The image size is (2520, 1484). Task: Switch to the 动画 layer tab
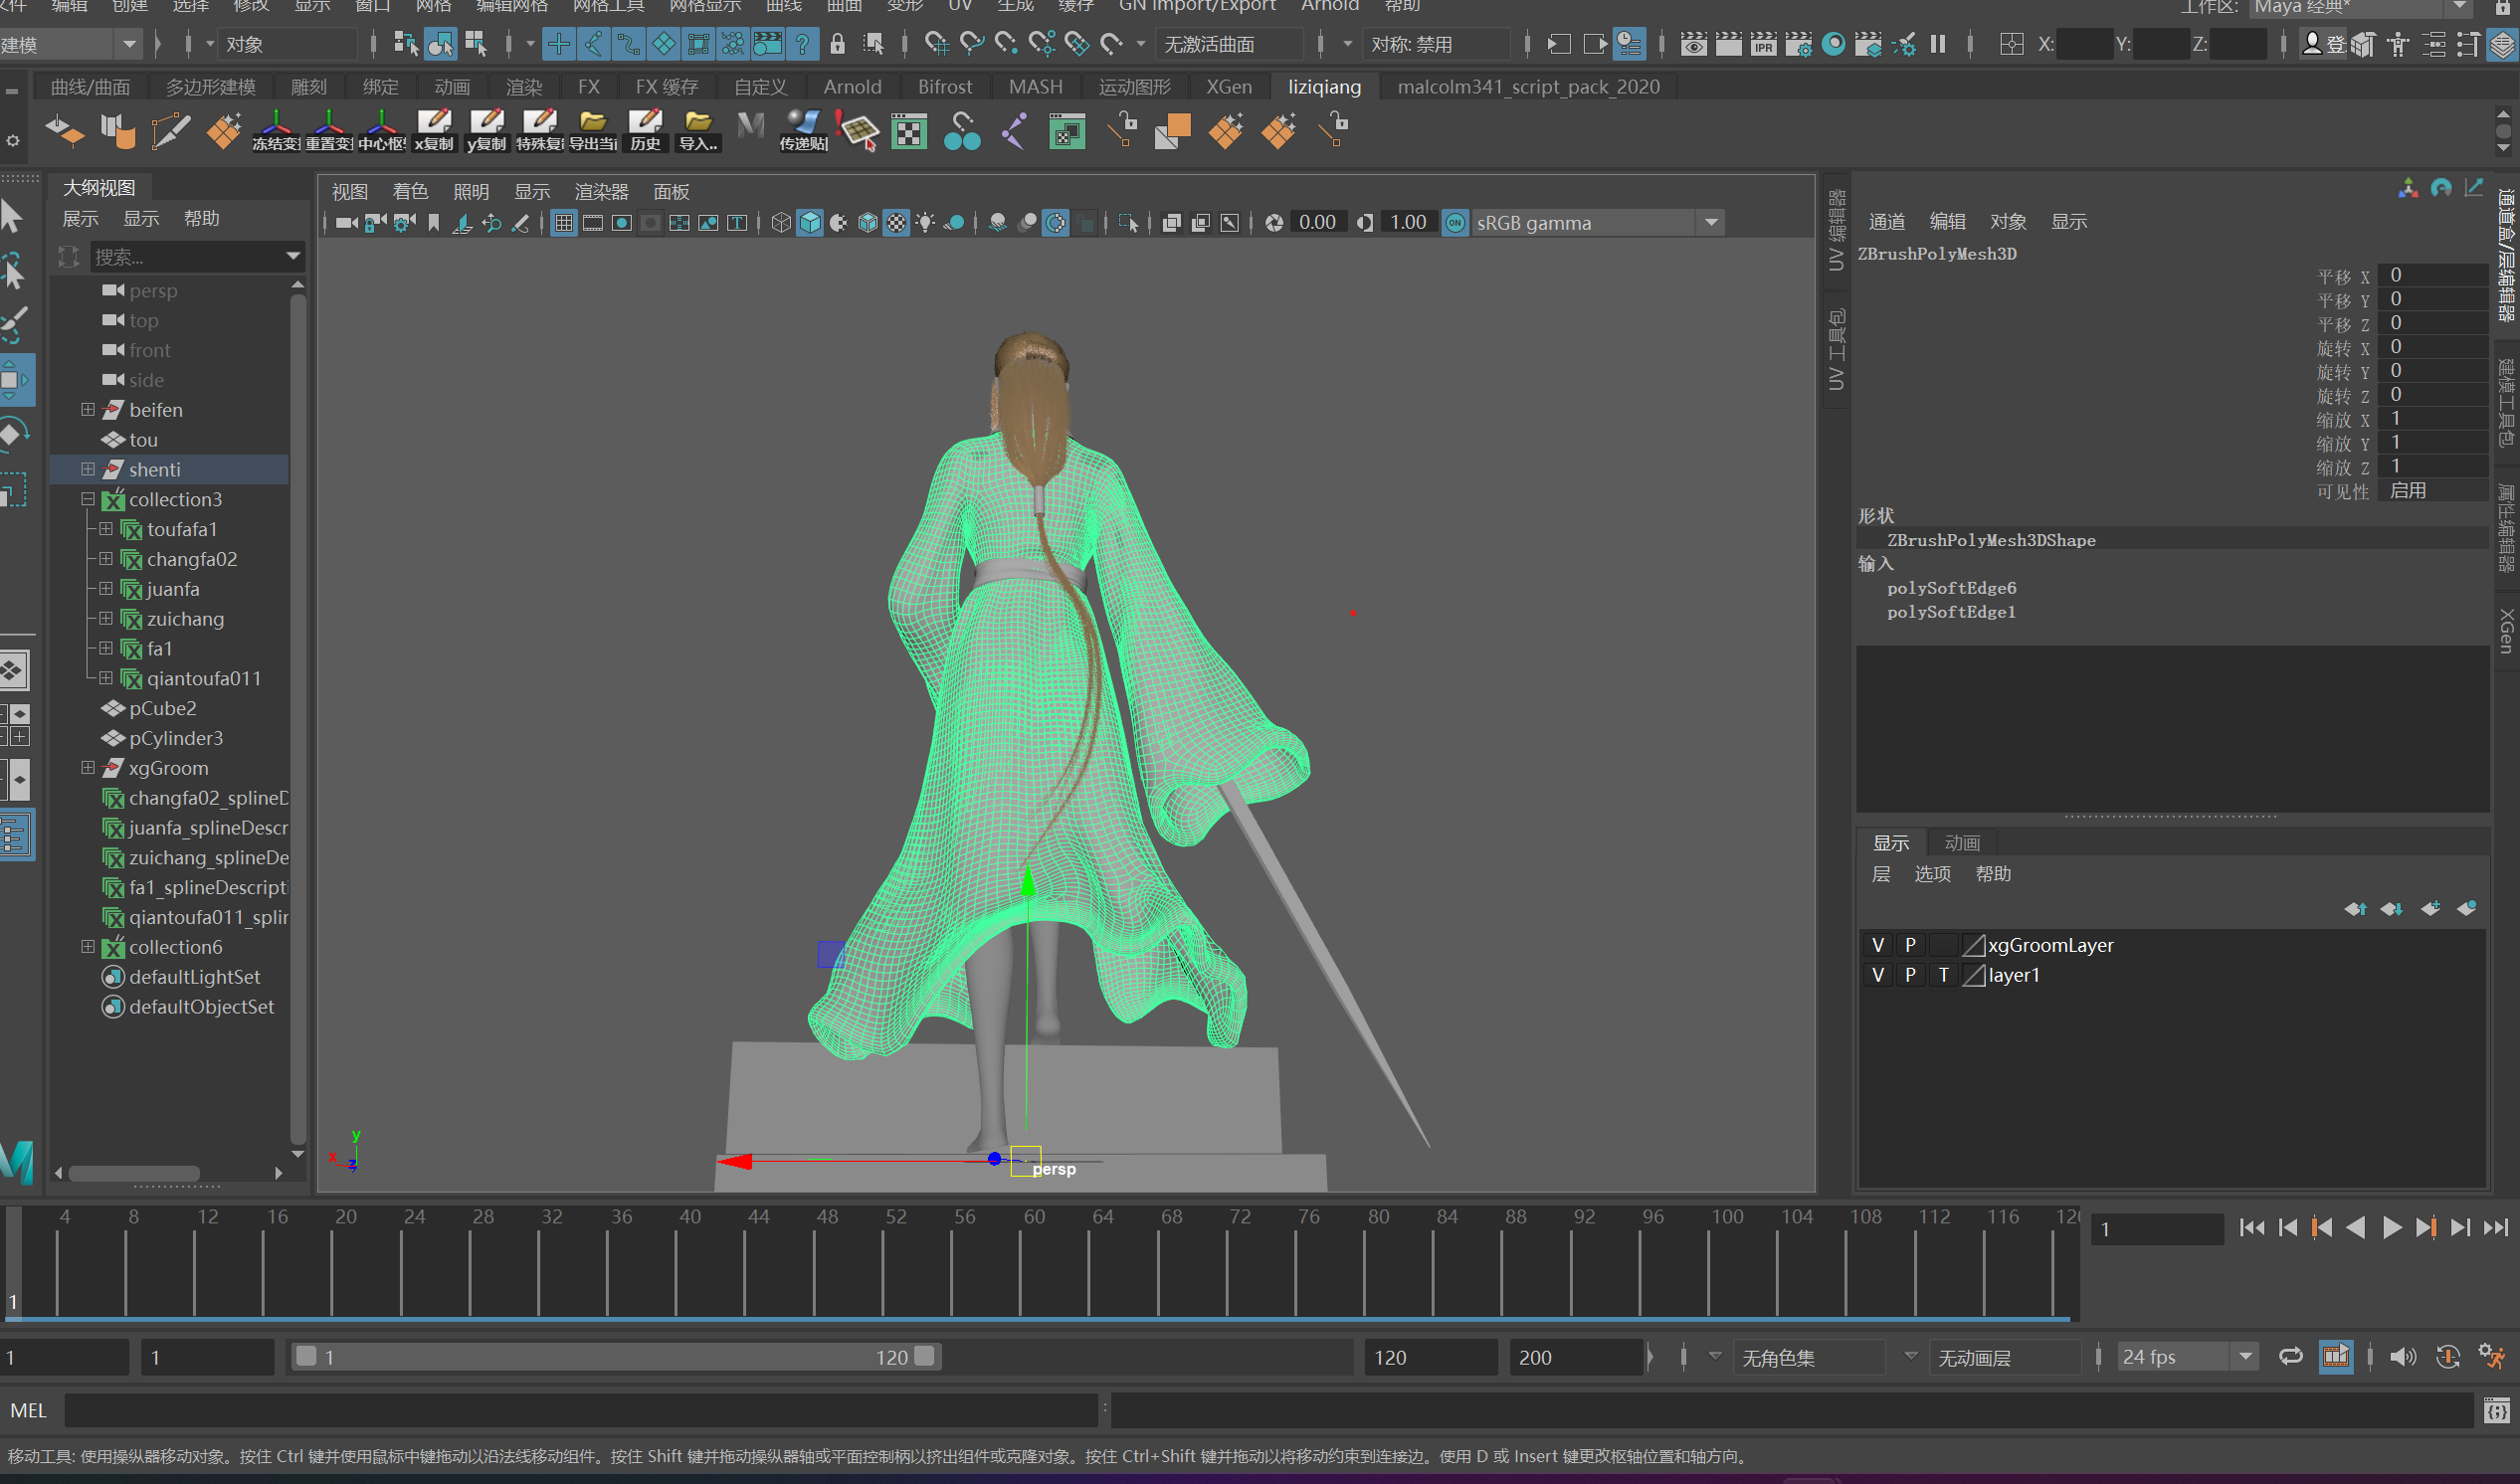coord(1961,843)
